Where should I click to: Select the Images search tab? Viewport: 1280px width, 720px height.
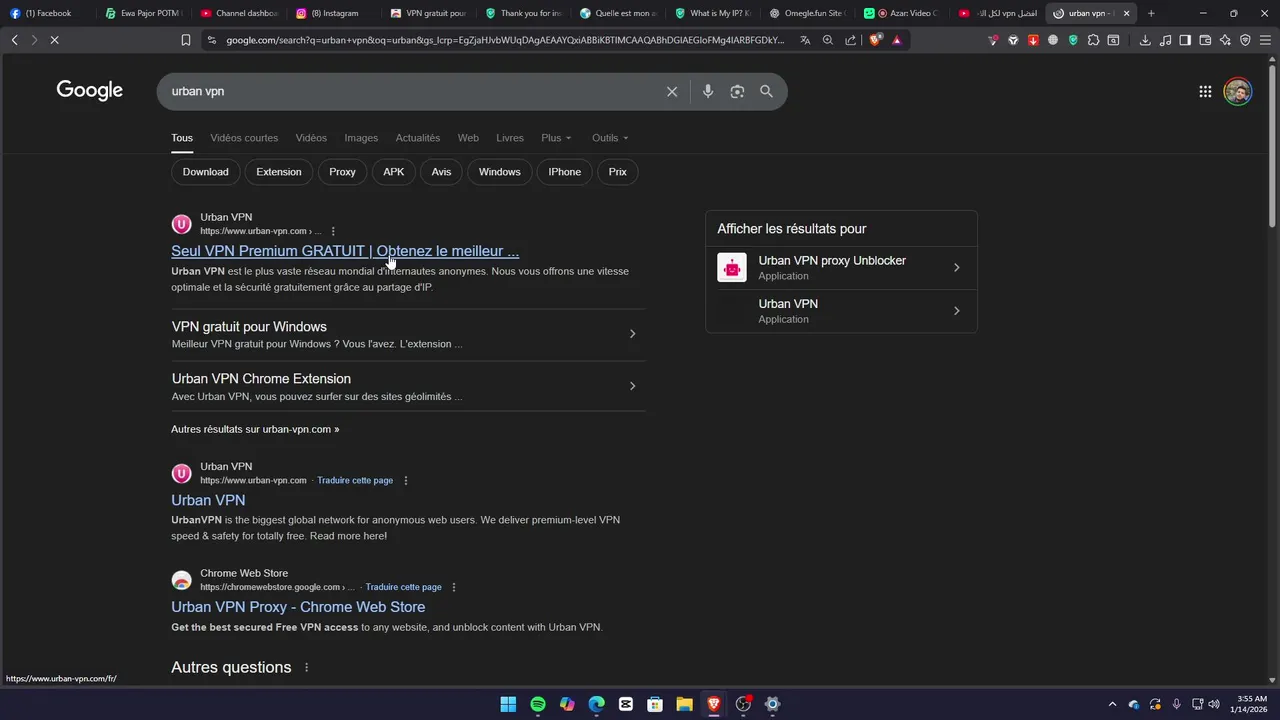pos(361,138)
